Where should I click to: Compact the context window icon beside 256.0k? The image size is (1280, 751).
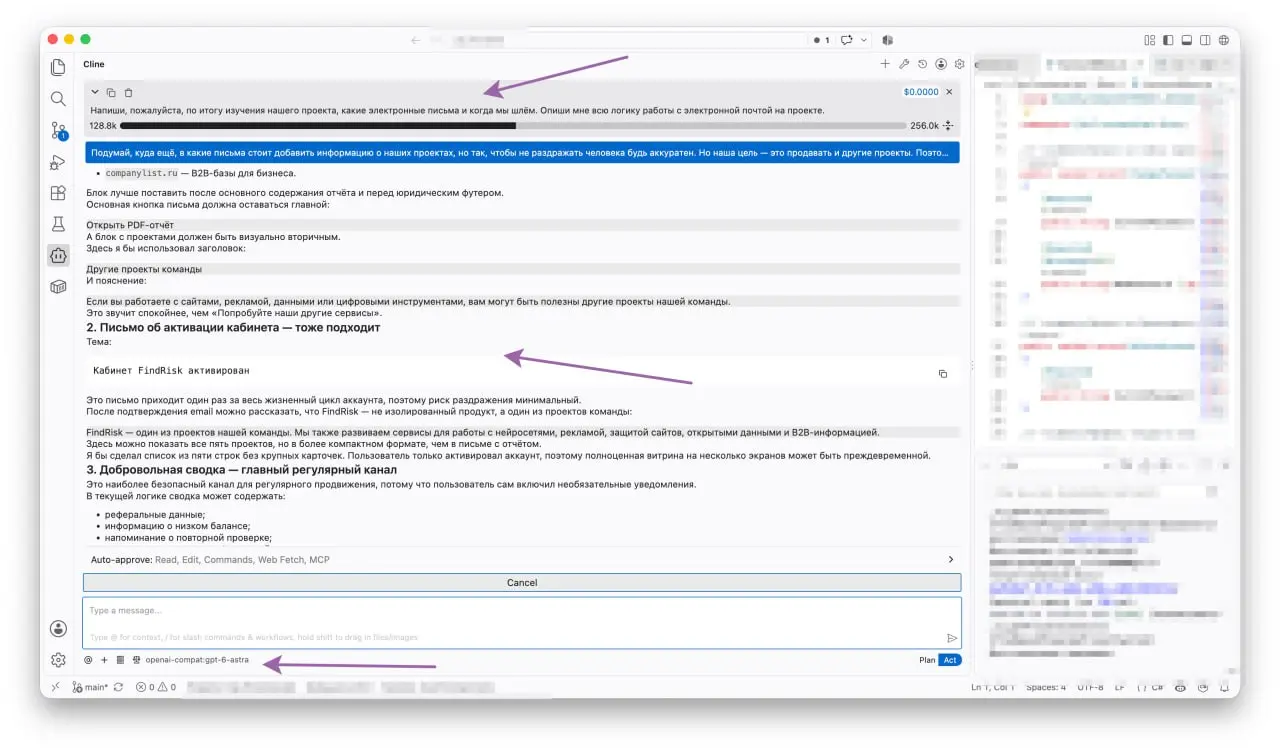(x=948, y=126)
